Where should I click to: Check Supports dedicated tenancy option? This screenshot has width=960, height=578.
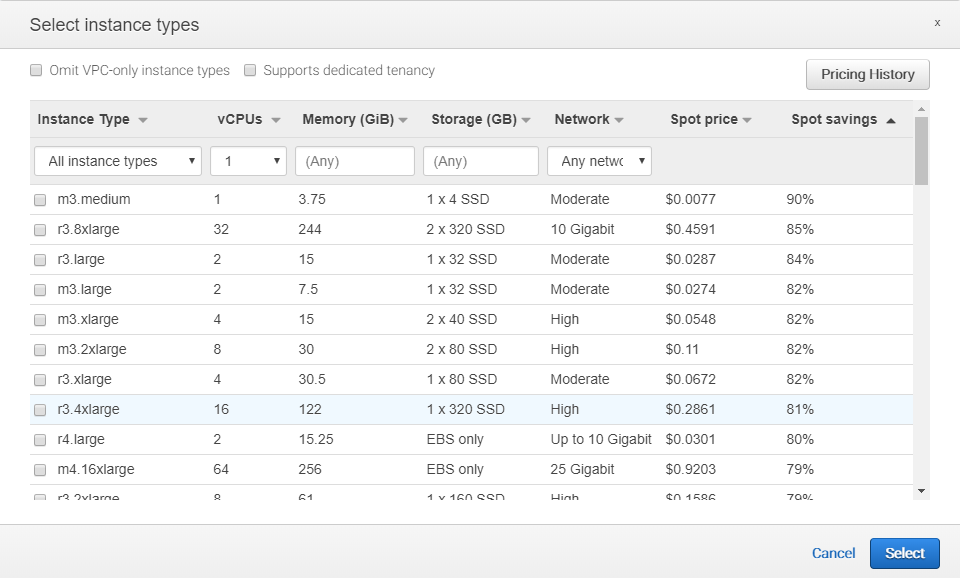click(x=251, y=71)
